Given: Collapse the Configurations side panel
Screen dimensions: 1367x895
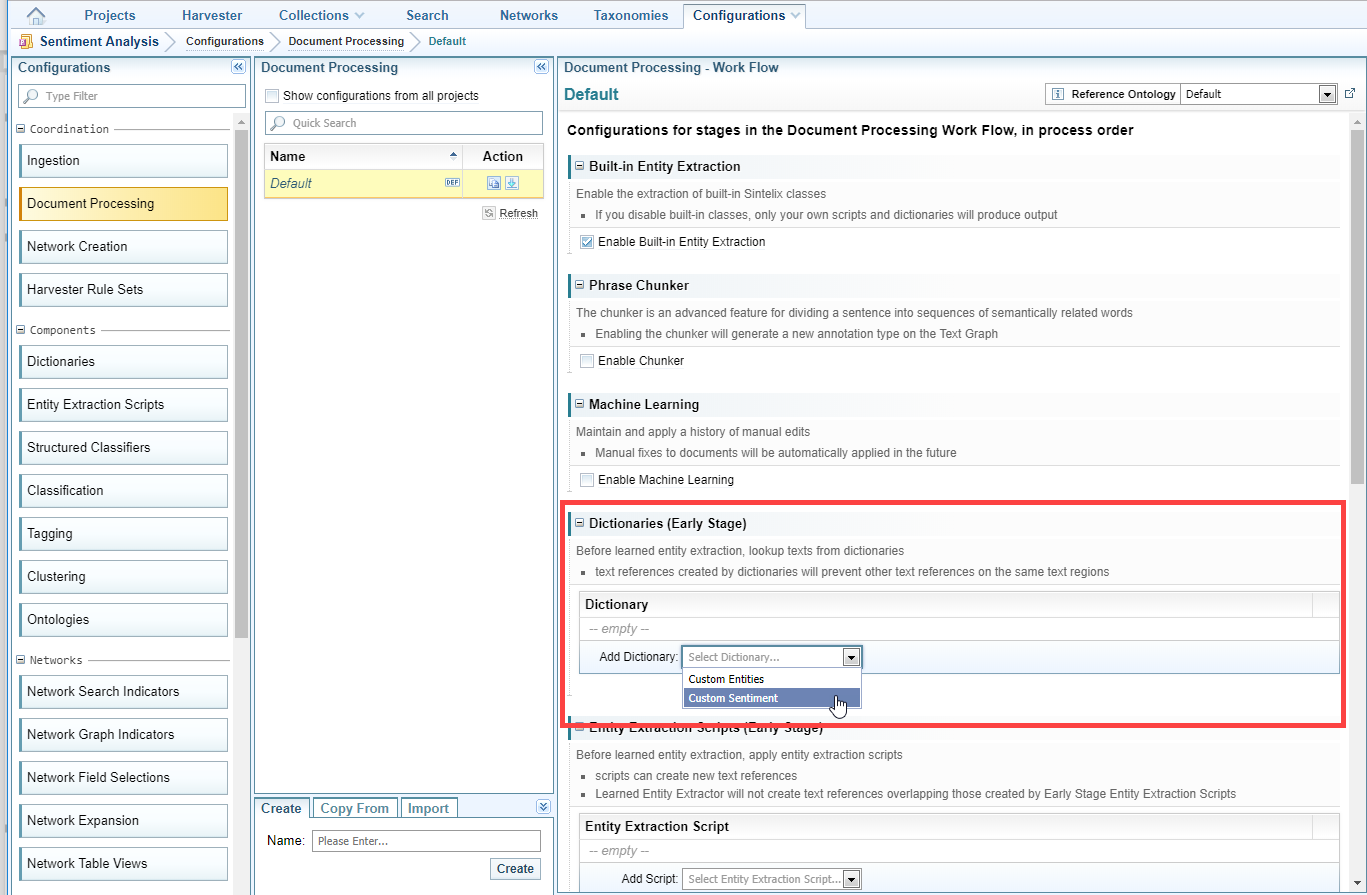Looking at the screenshot, I should [238, 67].
